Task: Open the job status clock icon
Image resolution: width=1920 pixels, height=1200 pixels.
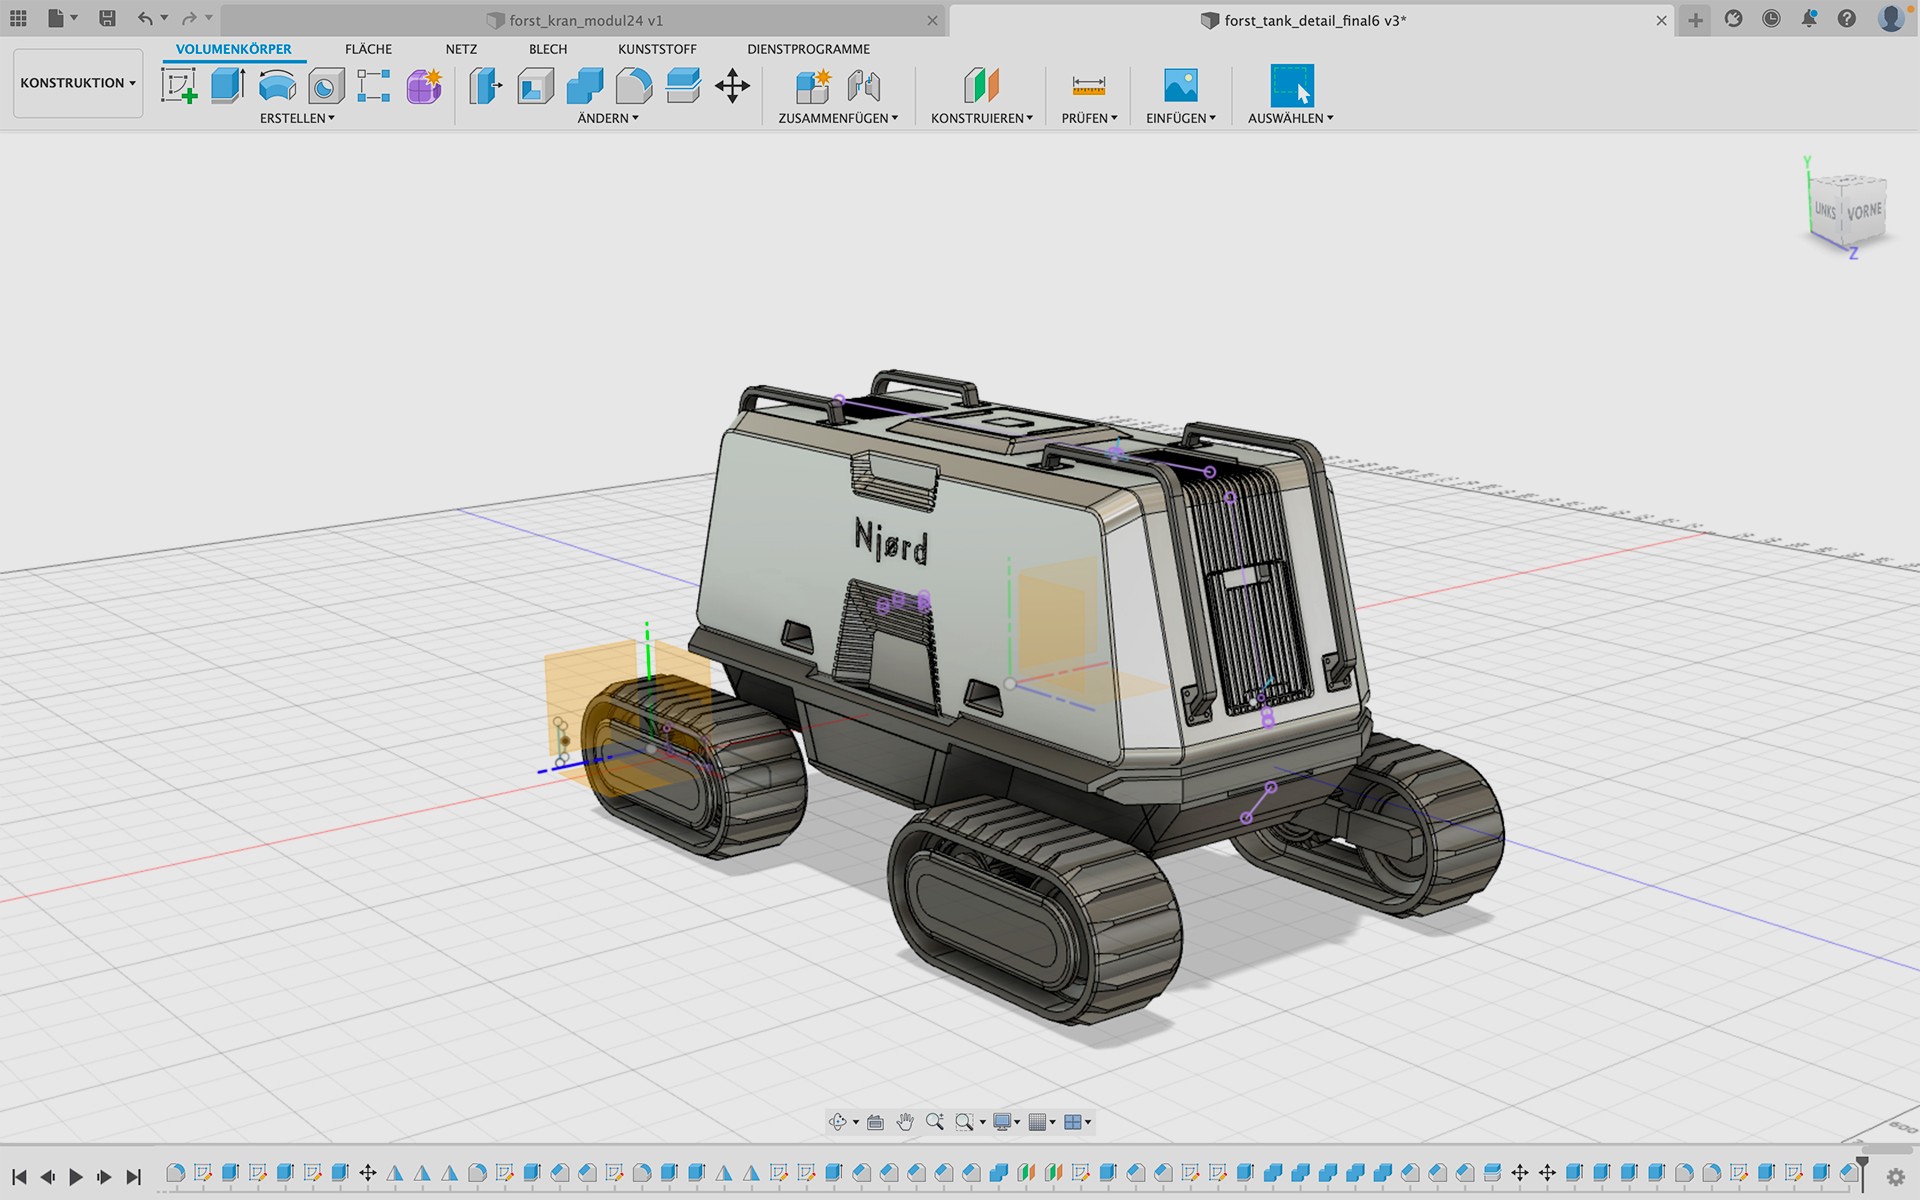Action: coord(1771,19)
